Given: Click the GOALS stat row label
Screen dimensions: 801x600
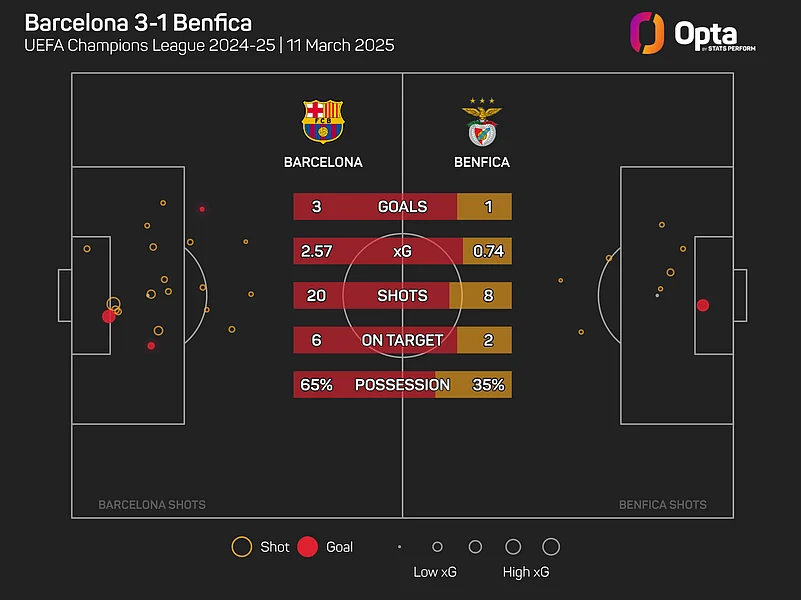Looking at the screenshot, I should click(x=402, y=207).
